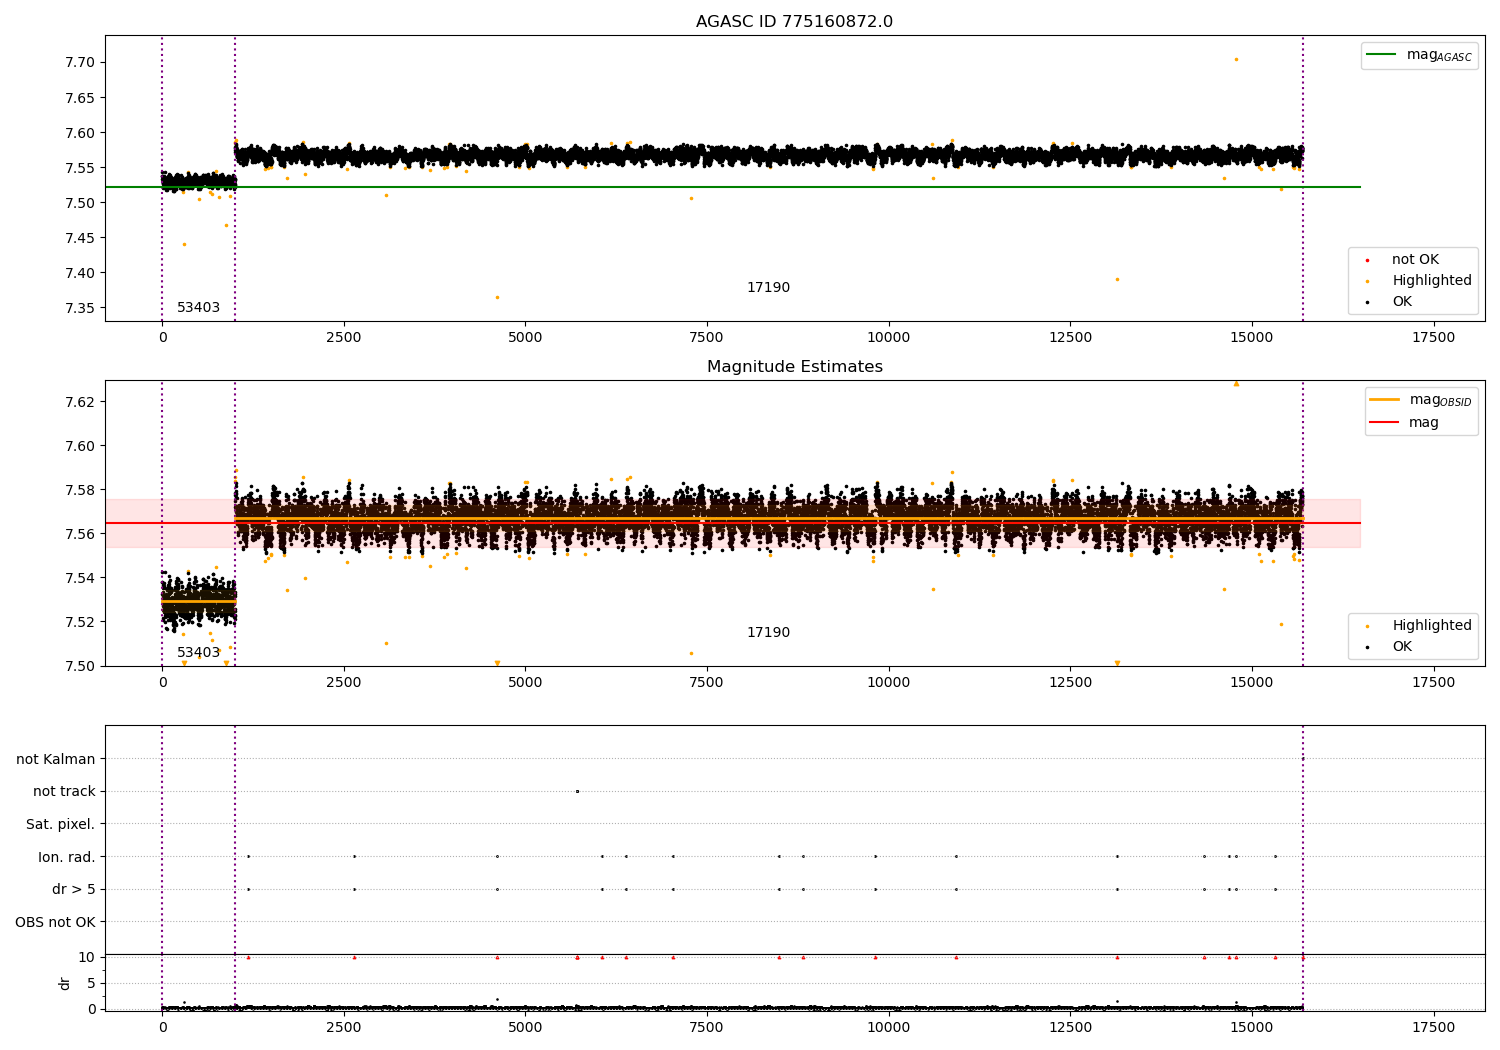Screen dimensions: 1500x1050
Task: Click the 'dr > 5' row label
Action: tap(74, 890)
